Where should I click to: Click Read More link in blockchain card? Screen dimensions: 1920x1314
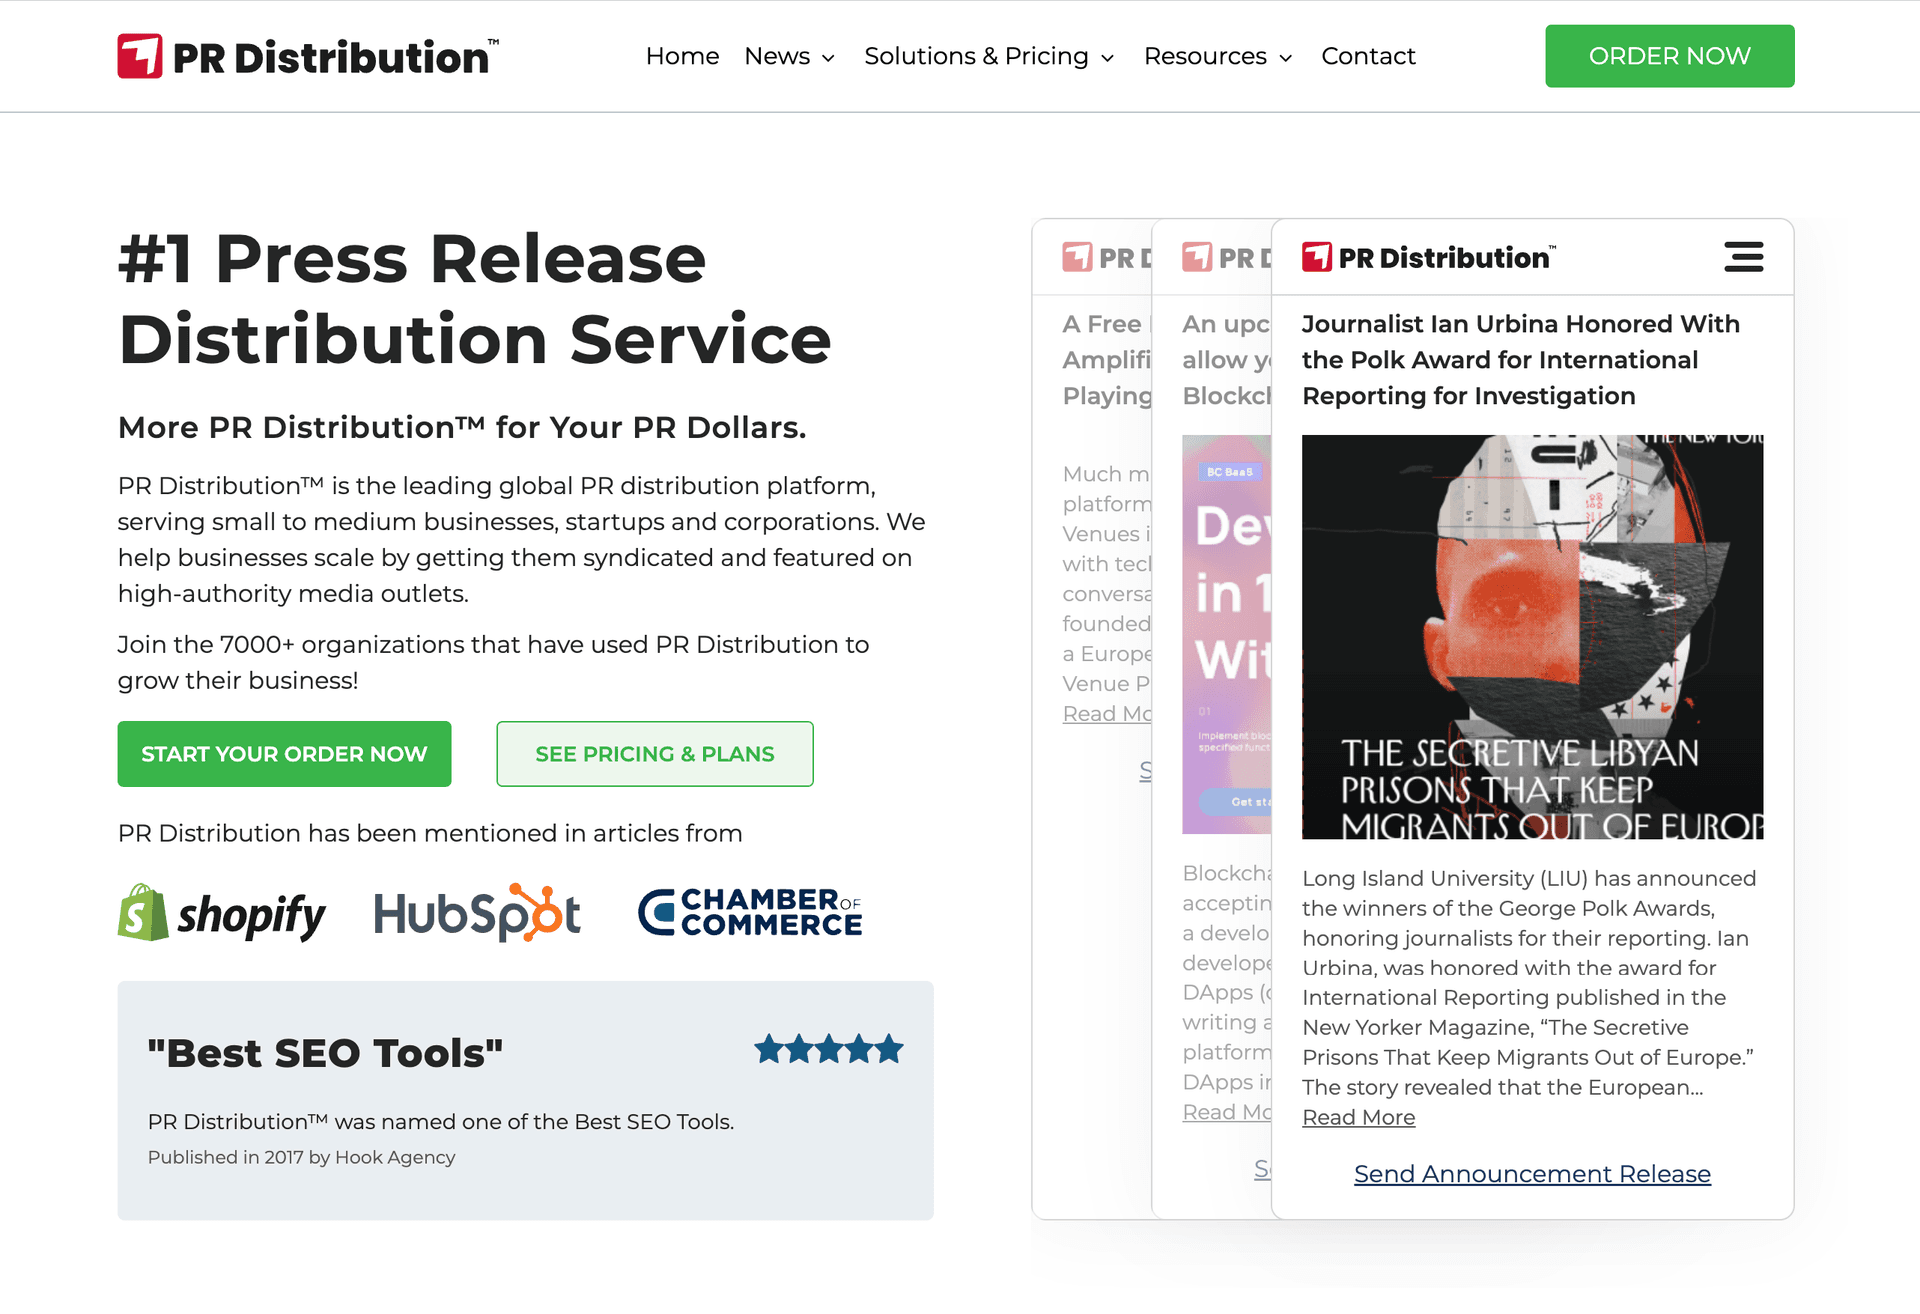[x=1227, y=1112]
